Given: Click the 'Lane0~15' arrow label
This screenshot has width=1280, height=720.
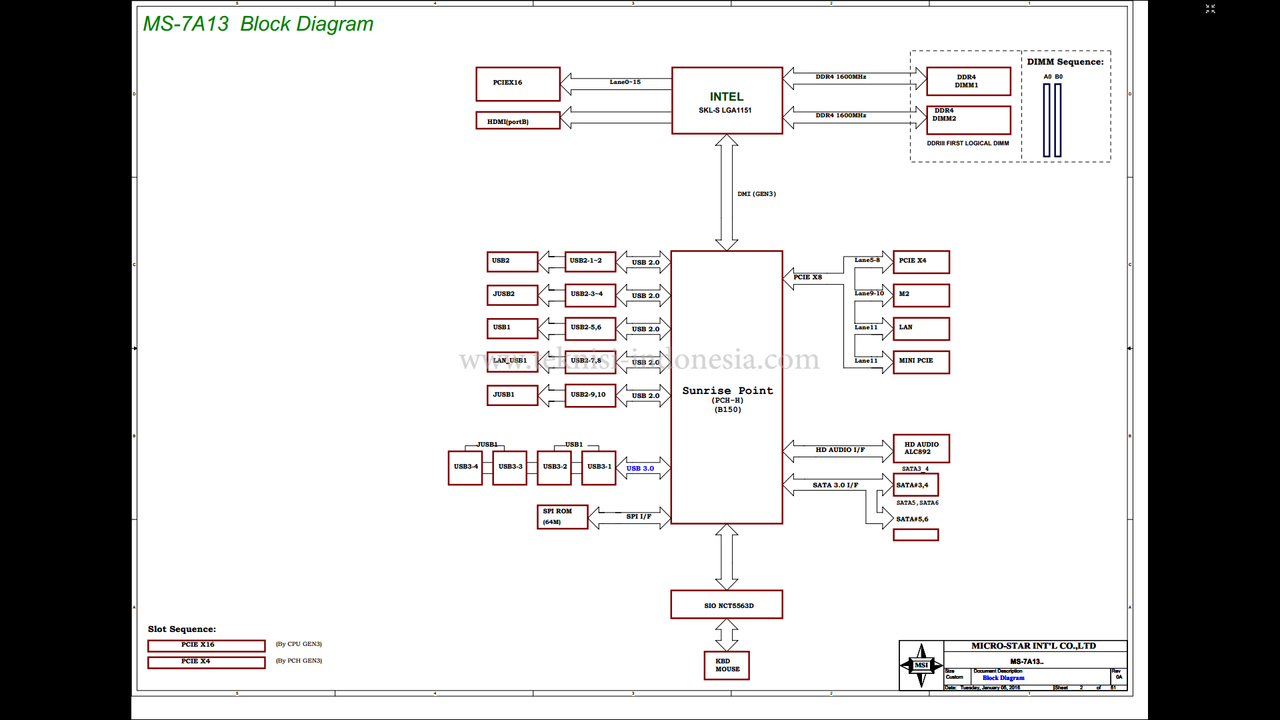Looking at the screenshot, I should (625, 82).
